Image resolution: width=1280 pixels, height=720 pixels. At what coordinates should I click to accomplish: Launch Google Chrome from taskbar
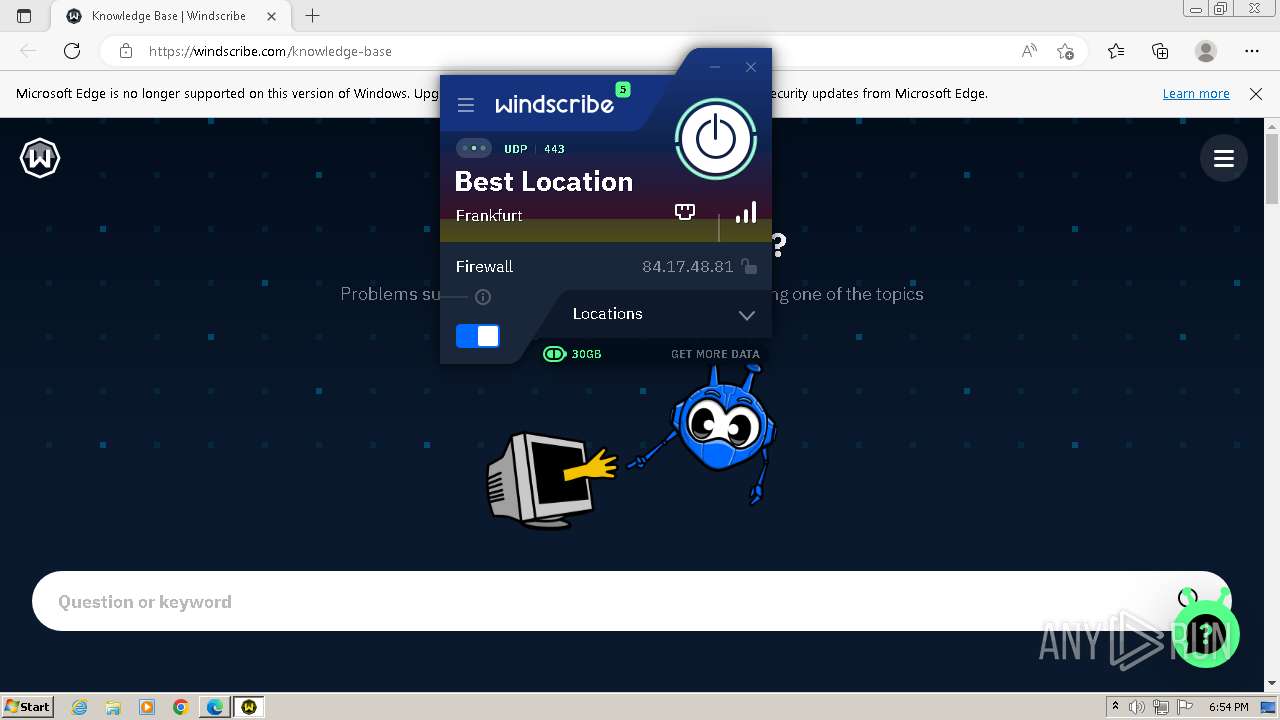click(x=181, y=707)
